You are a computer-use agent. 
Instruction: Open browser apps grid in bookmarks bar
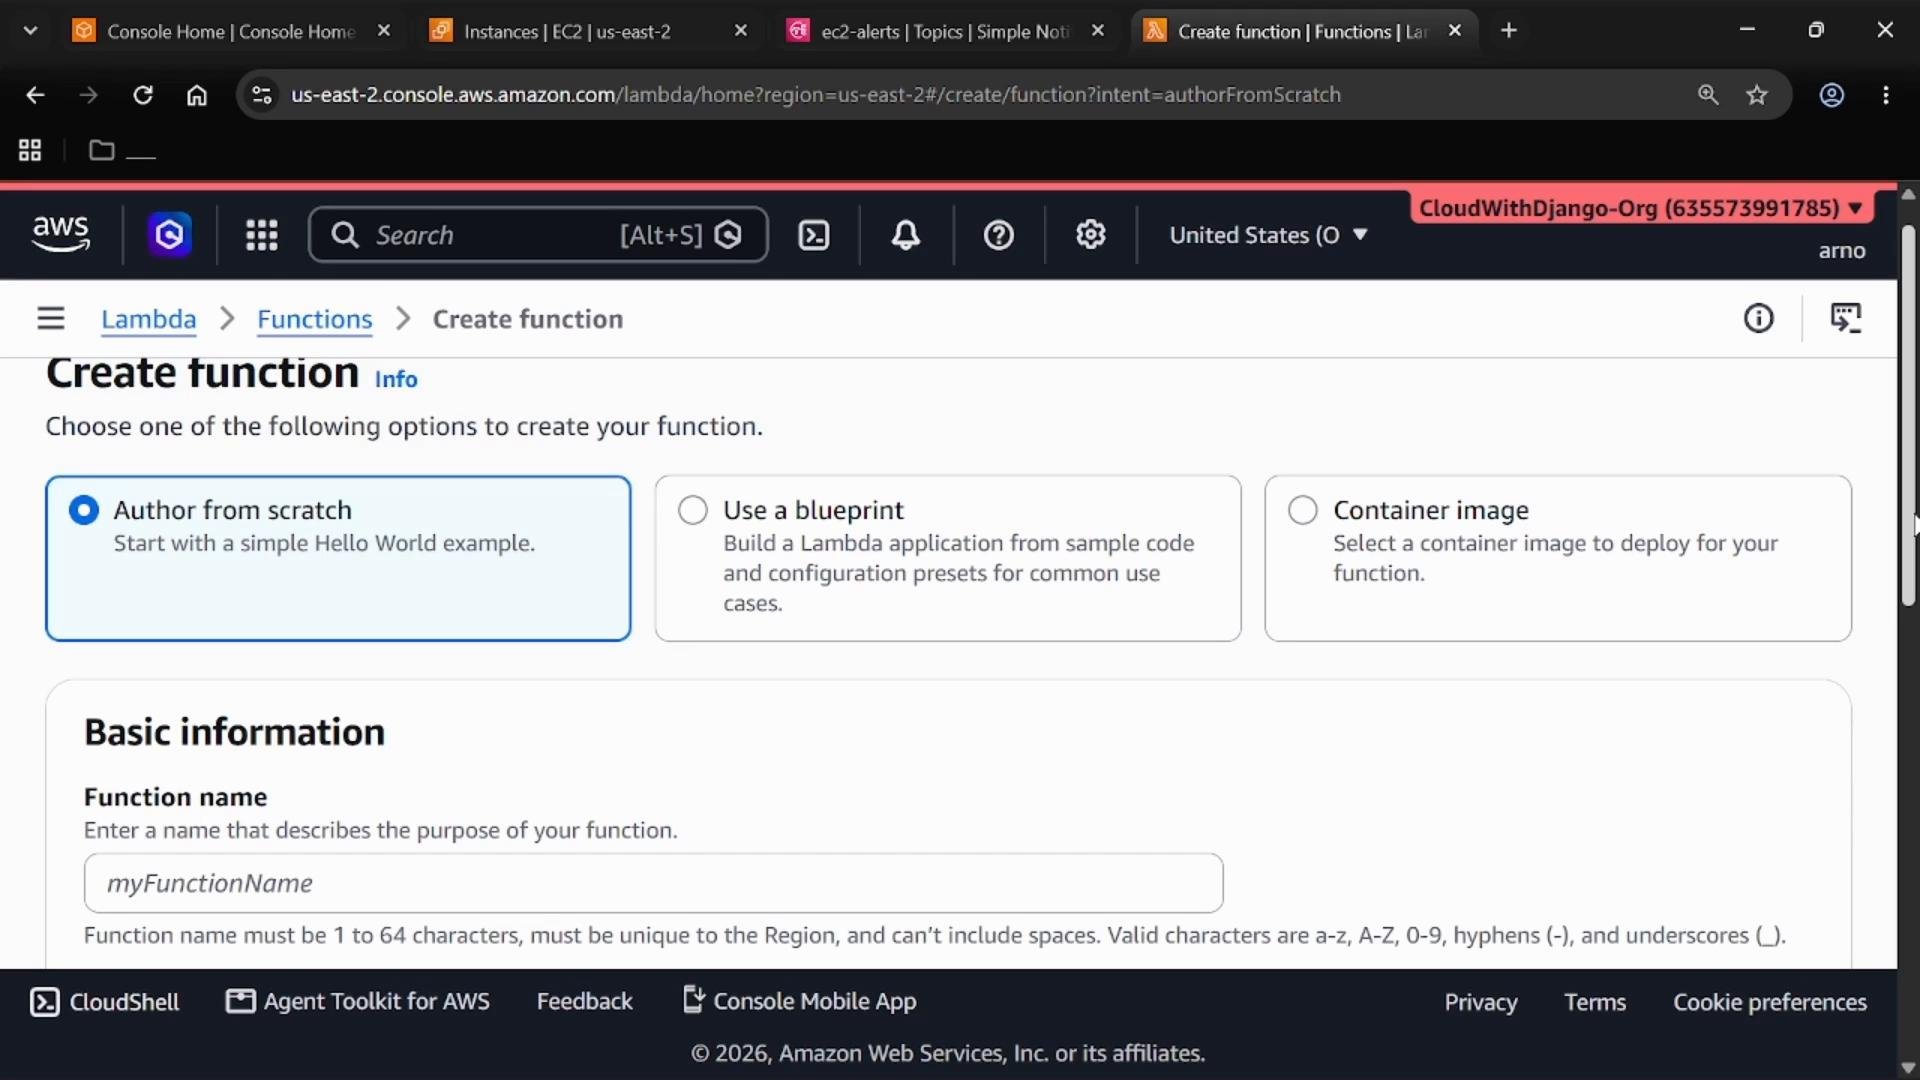[30, 150]
